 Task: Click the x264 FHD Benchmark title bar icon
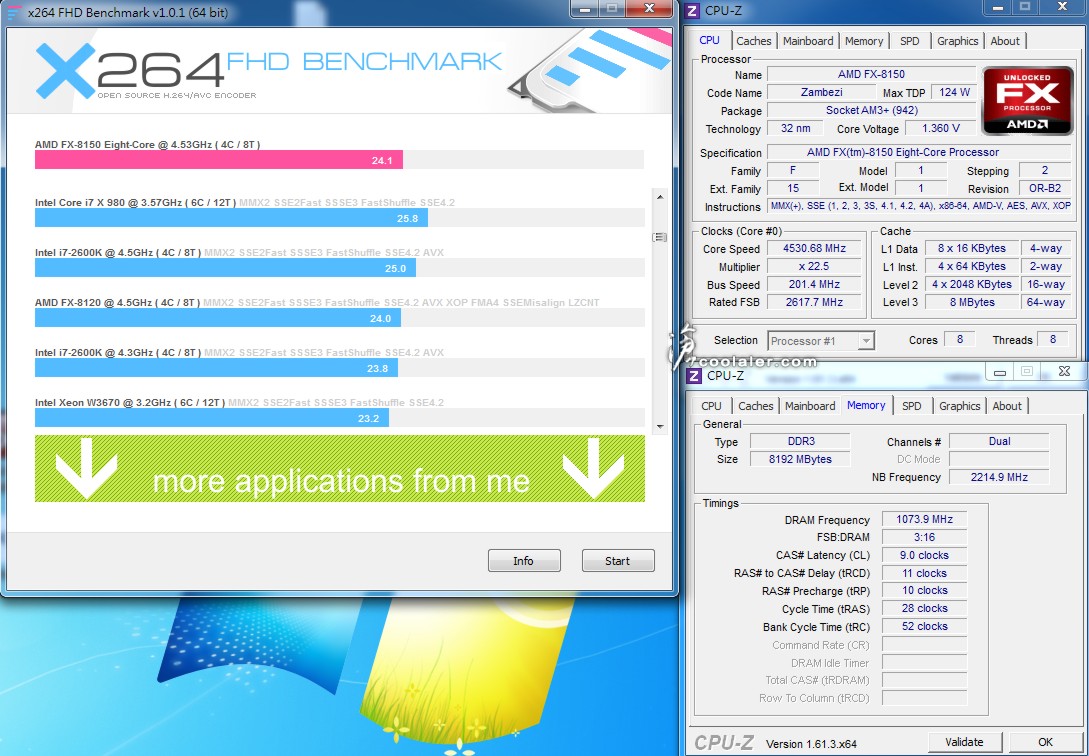coord(13,12)
